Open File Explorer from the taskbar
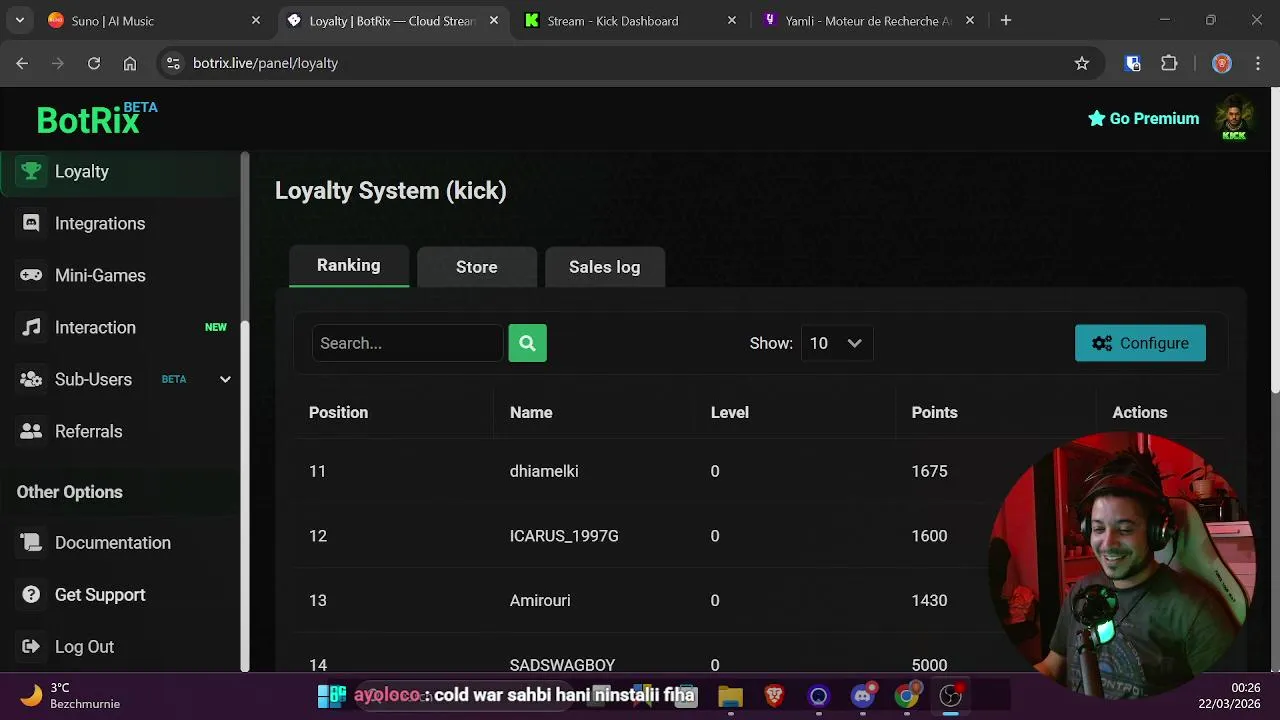This screenshot has width=1280, height=720. (x=730, y=695)
